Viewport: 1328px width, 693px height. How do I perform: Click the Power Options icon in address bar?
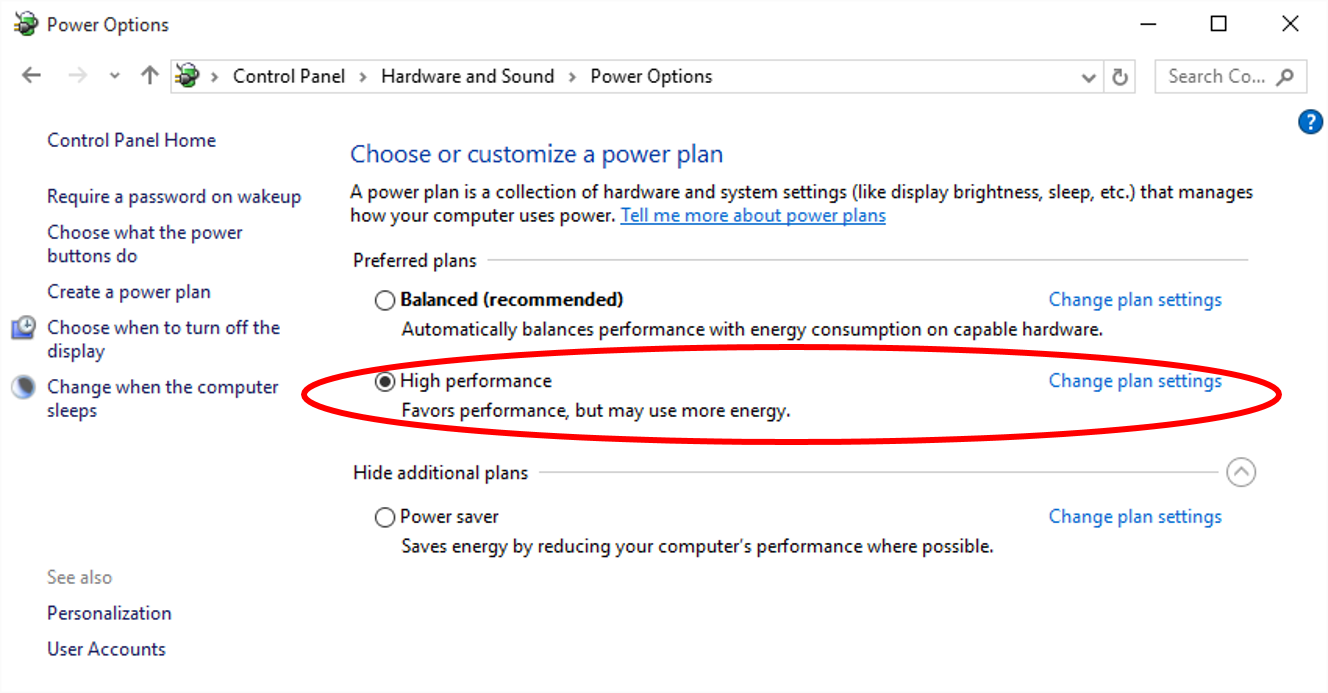point(187,76)
